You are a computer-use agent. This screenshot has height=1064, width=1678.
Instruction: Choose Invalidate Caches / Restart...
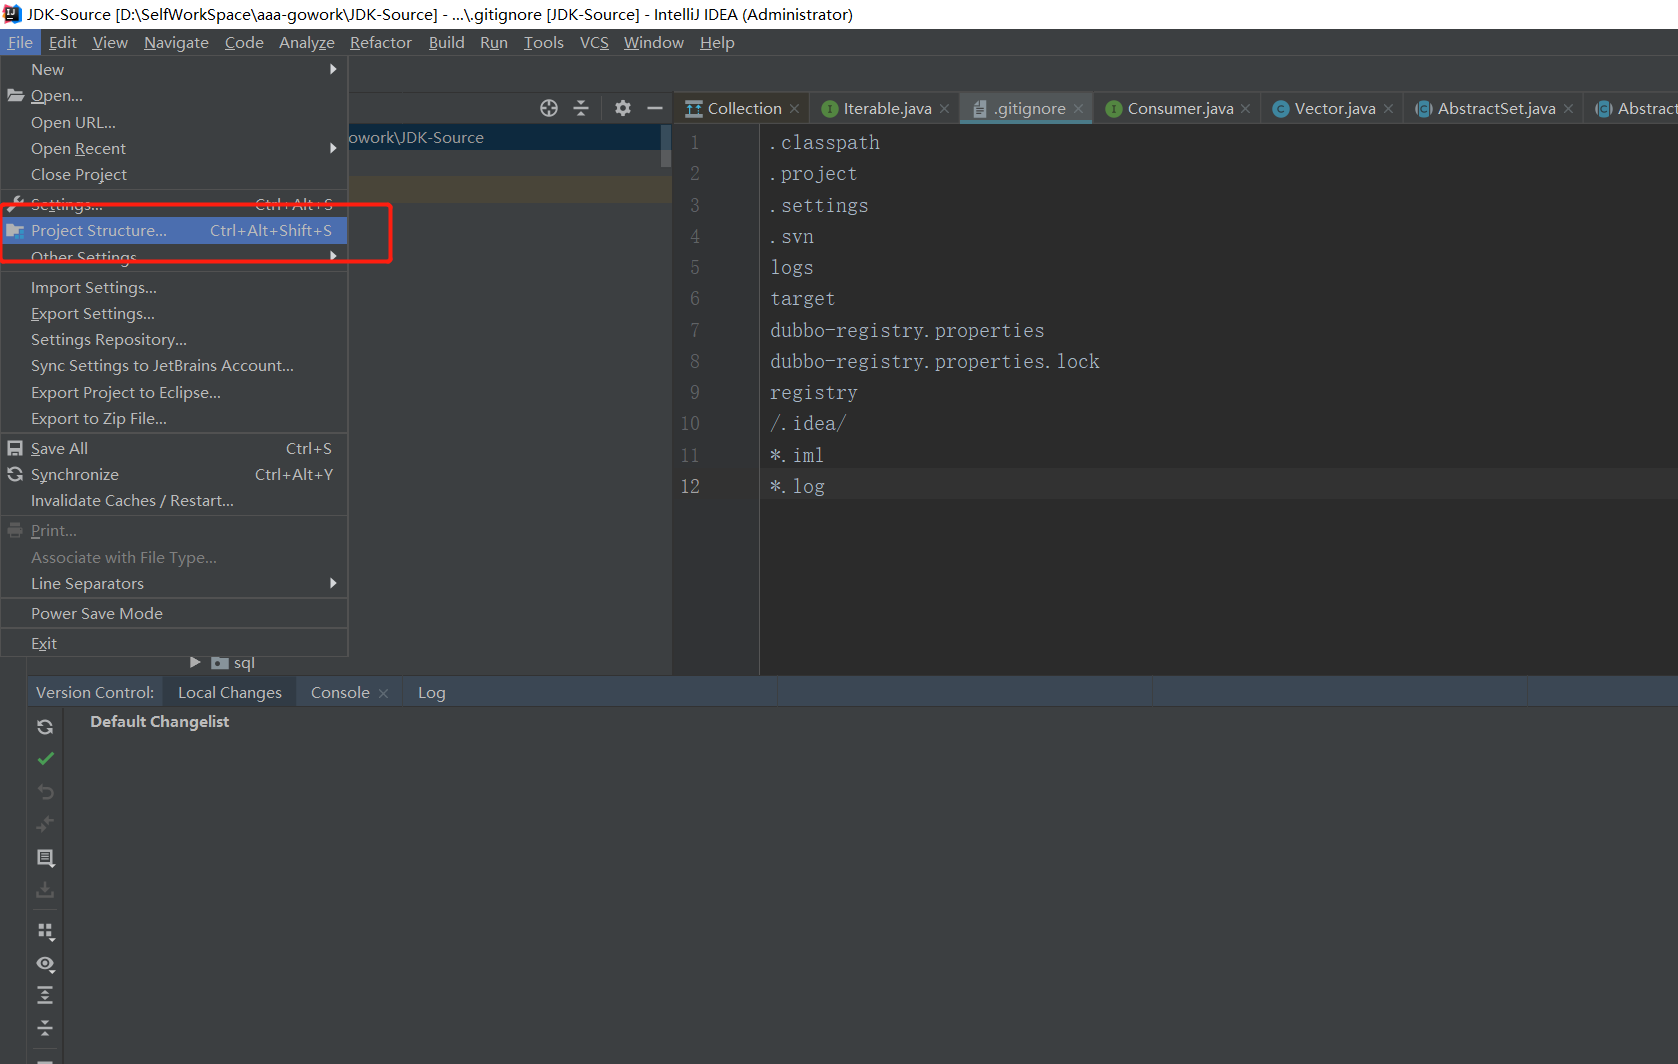pyautogui.click(x=174, y=500)
